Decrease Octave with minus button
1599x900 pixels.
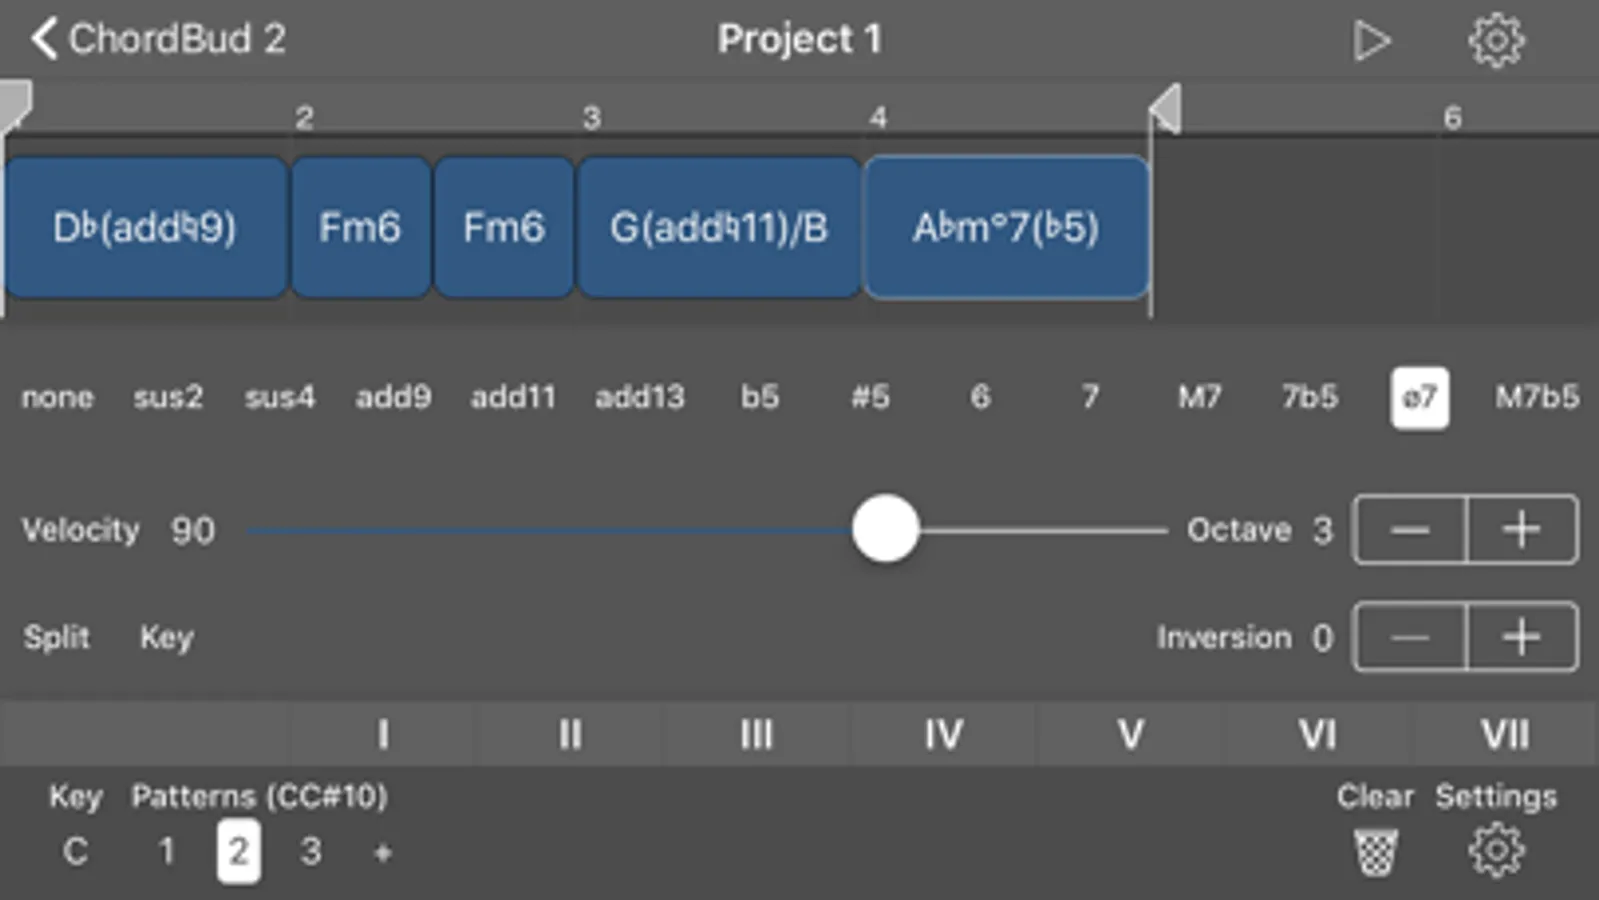point(1410,529)
